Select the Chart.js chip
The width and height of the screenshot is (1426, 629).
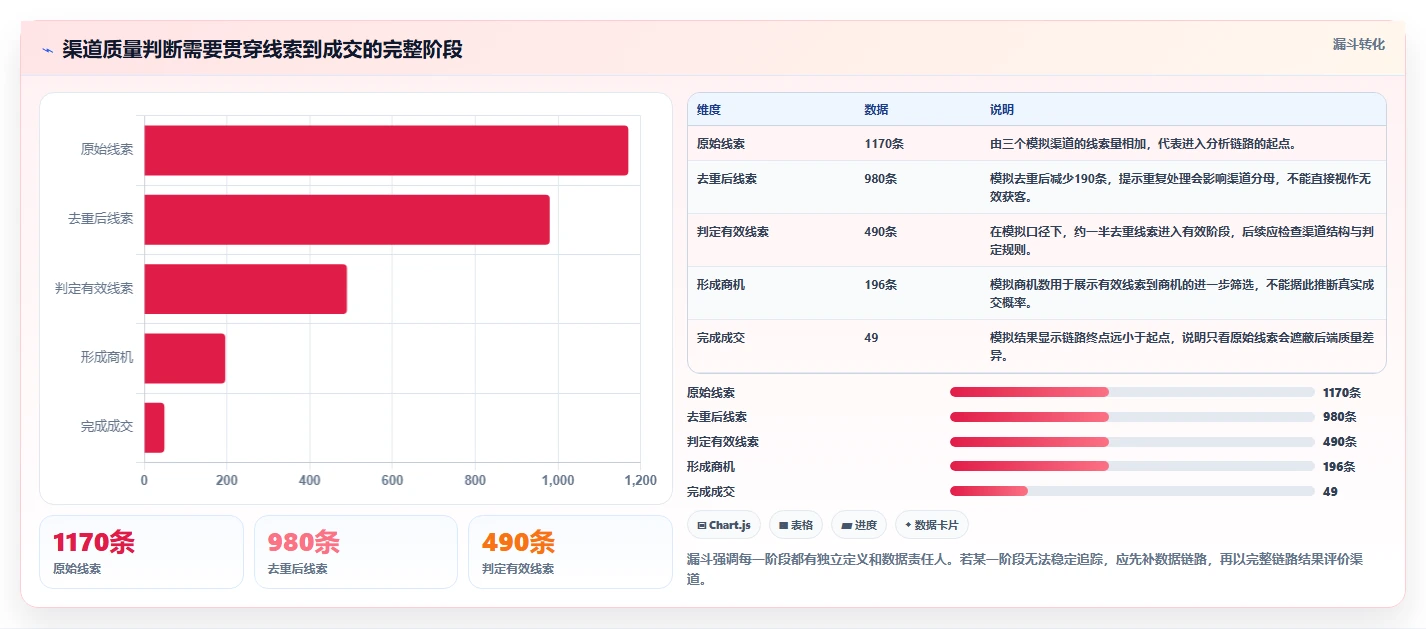tap(724, 525)
